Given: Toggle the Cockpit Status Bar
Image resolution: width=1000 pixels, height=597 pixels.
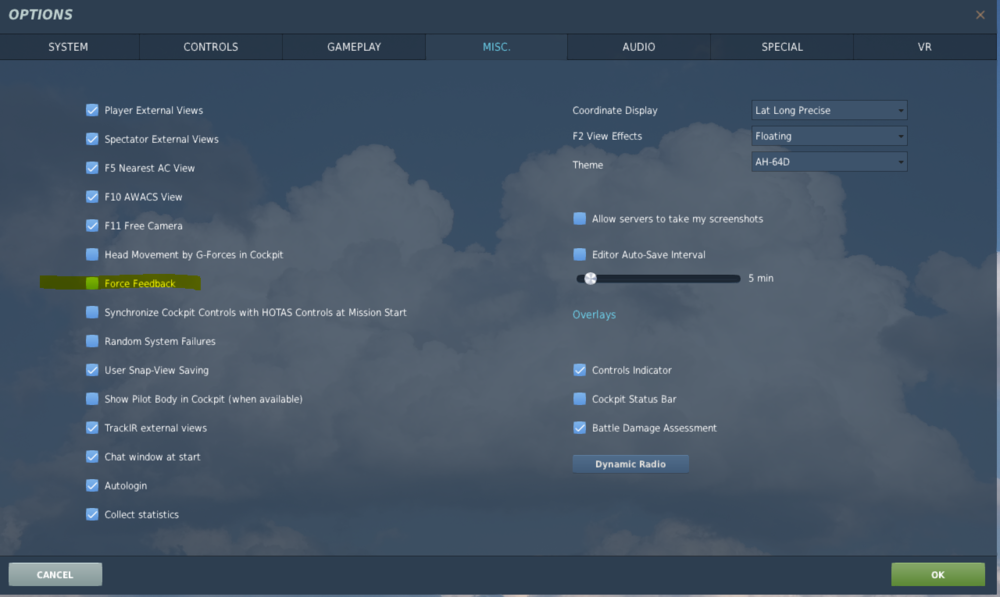Looking at the screenshot, I should (x=579, y=398).
